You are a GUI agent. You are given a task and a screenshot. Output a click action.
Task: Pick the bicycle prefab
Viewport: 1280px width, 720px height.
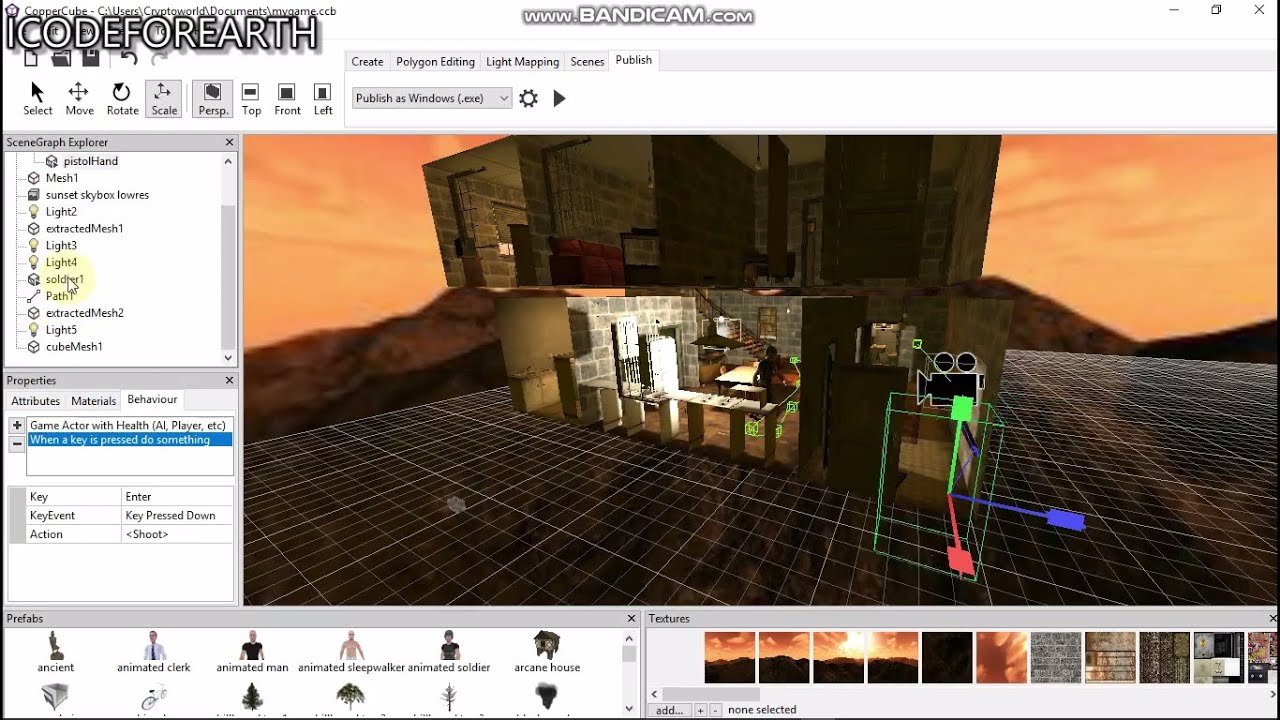[x=153, y=696]
